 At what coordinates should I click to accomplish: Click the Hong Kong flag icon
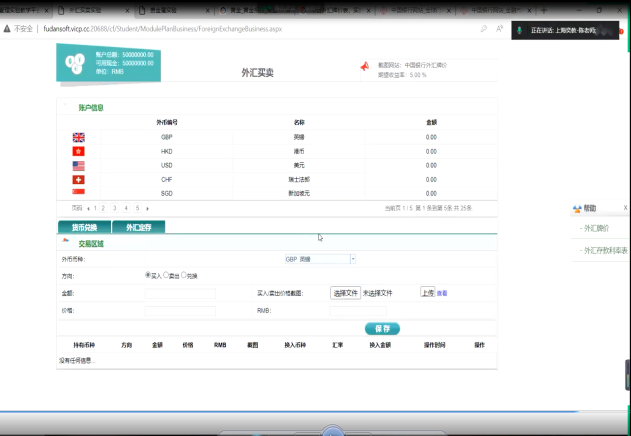click(x=79, y=151)
